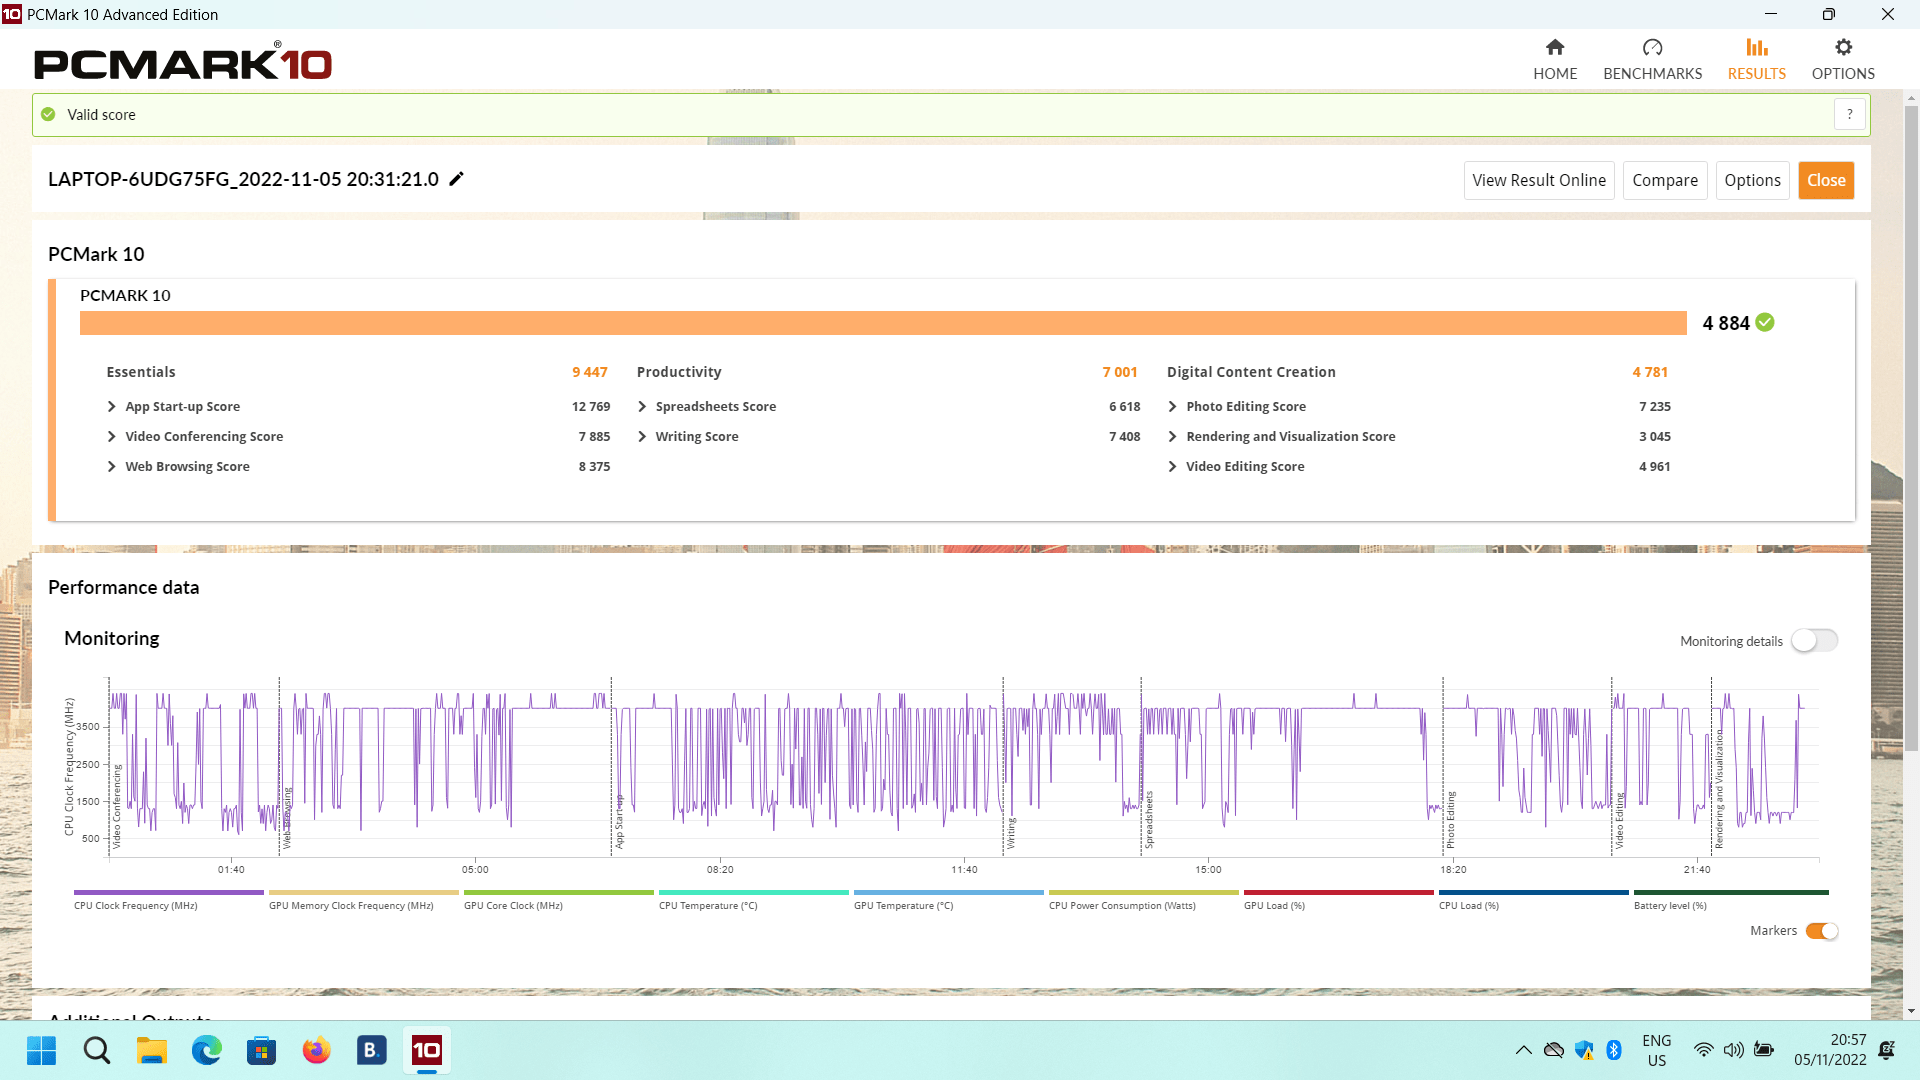
Task: Click the question mark help icon
Action: point(1850,115)
